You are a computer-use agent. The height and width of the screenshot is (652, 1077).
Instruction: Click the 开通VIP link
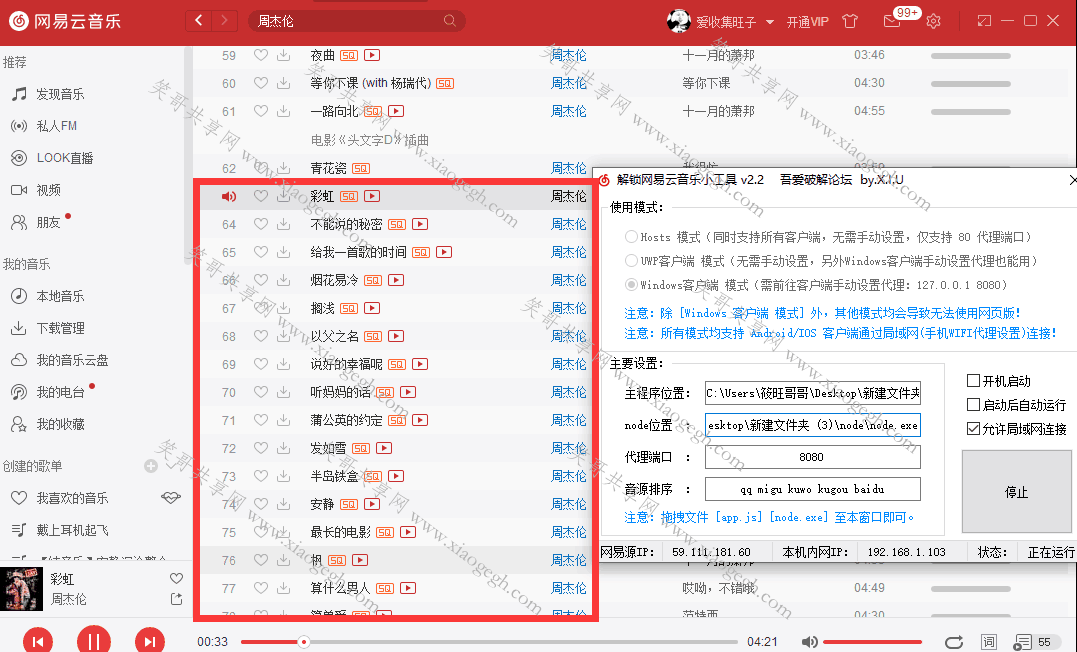coord(808,22)
